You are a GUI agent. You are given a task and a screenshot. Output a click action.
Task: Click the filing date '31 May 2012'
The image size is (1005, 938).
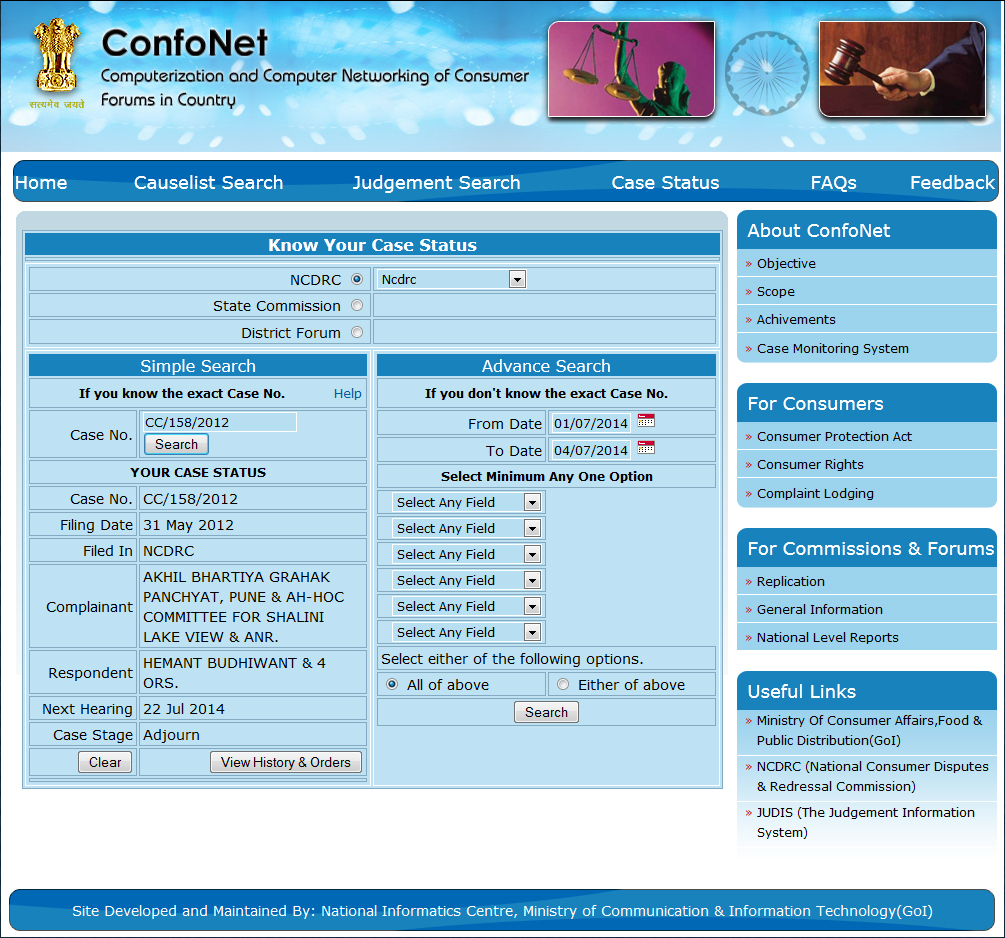click(x=188, y=525)
